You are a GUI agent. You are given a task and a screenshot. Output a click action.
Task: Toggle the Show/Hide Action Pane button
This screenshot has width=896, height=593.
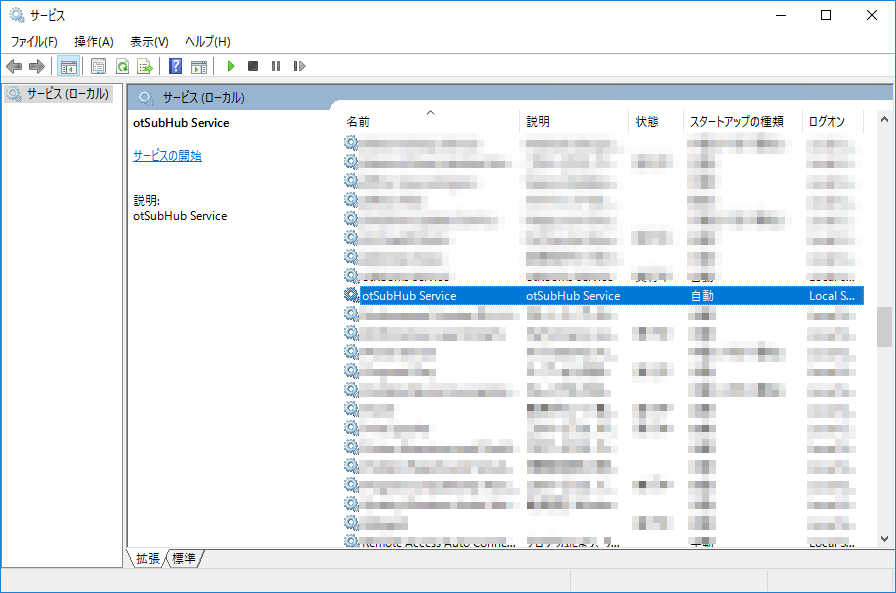[x=199, y=66]
